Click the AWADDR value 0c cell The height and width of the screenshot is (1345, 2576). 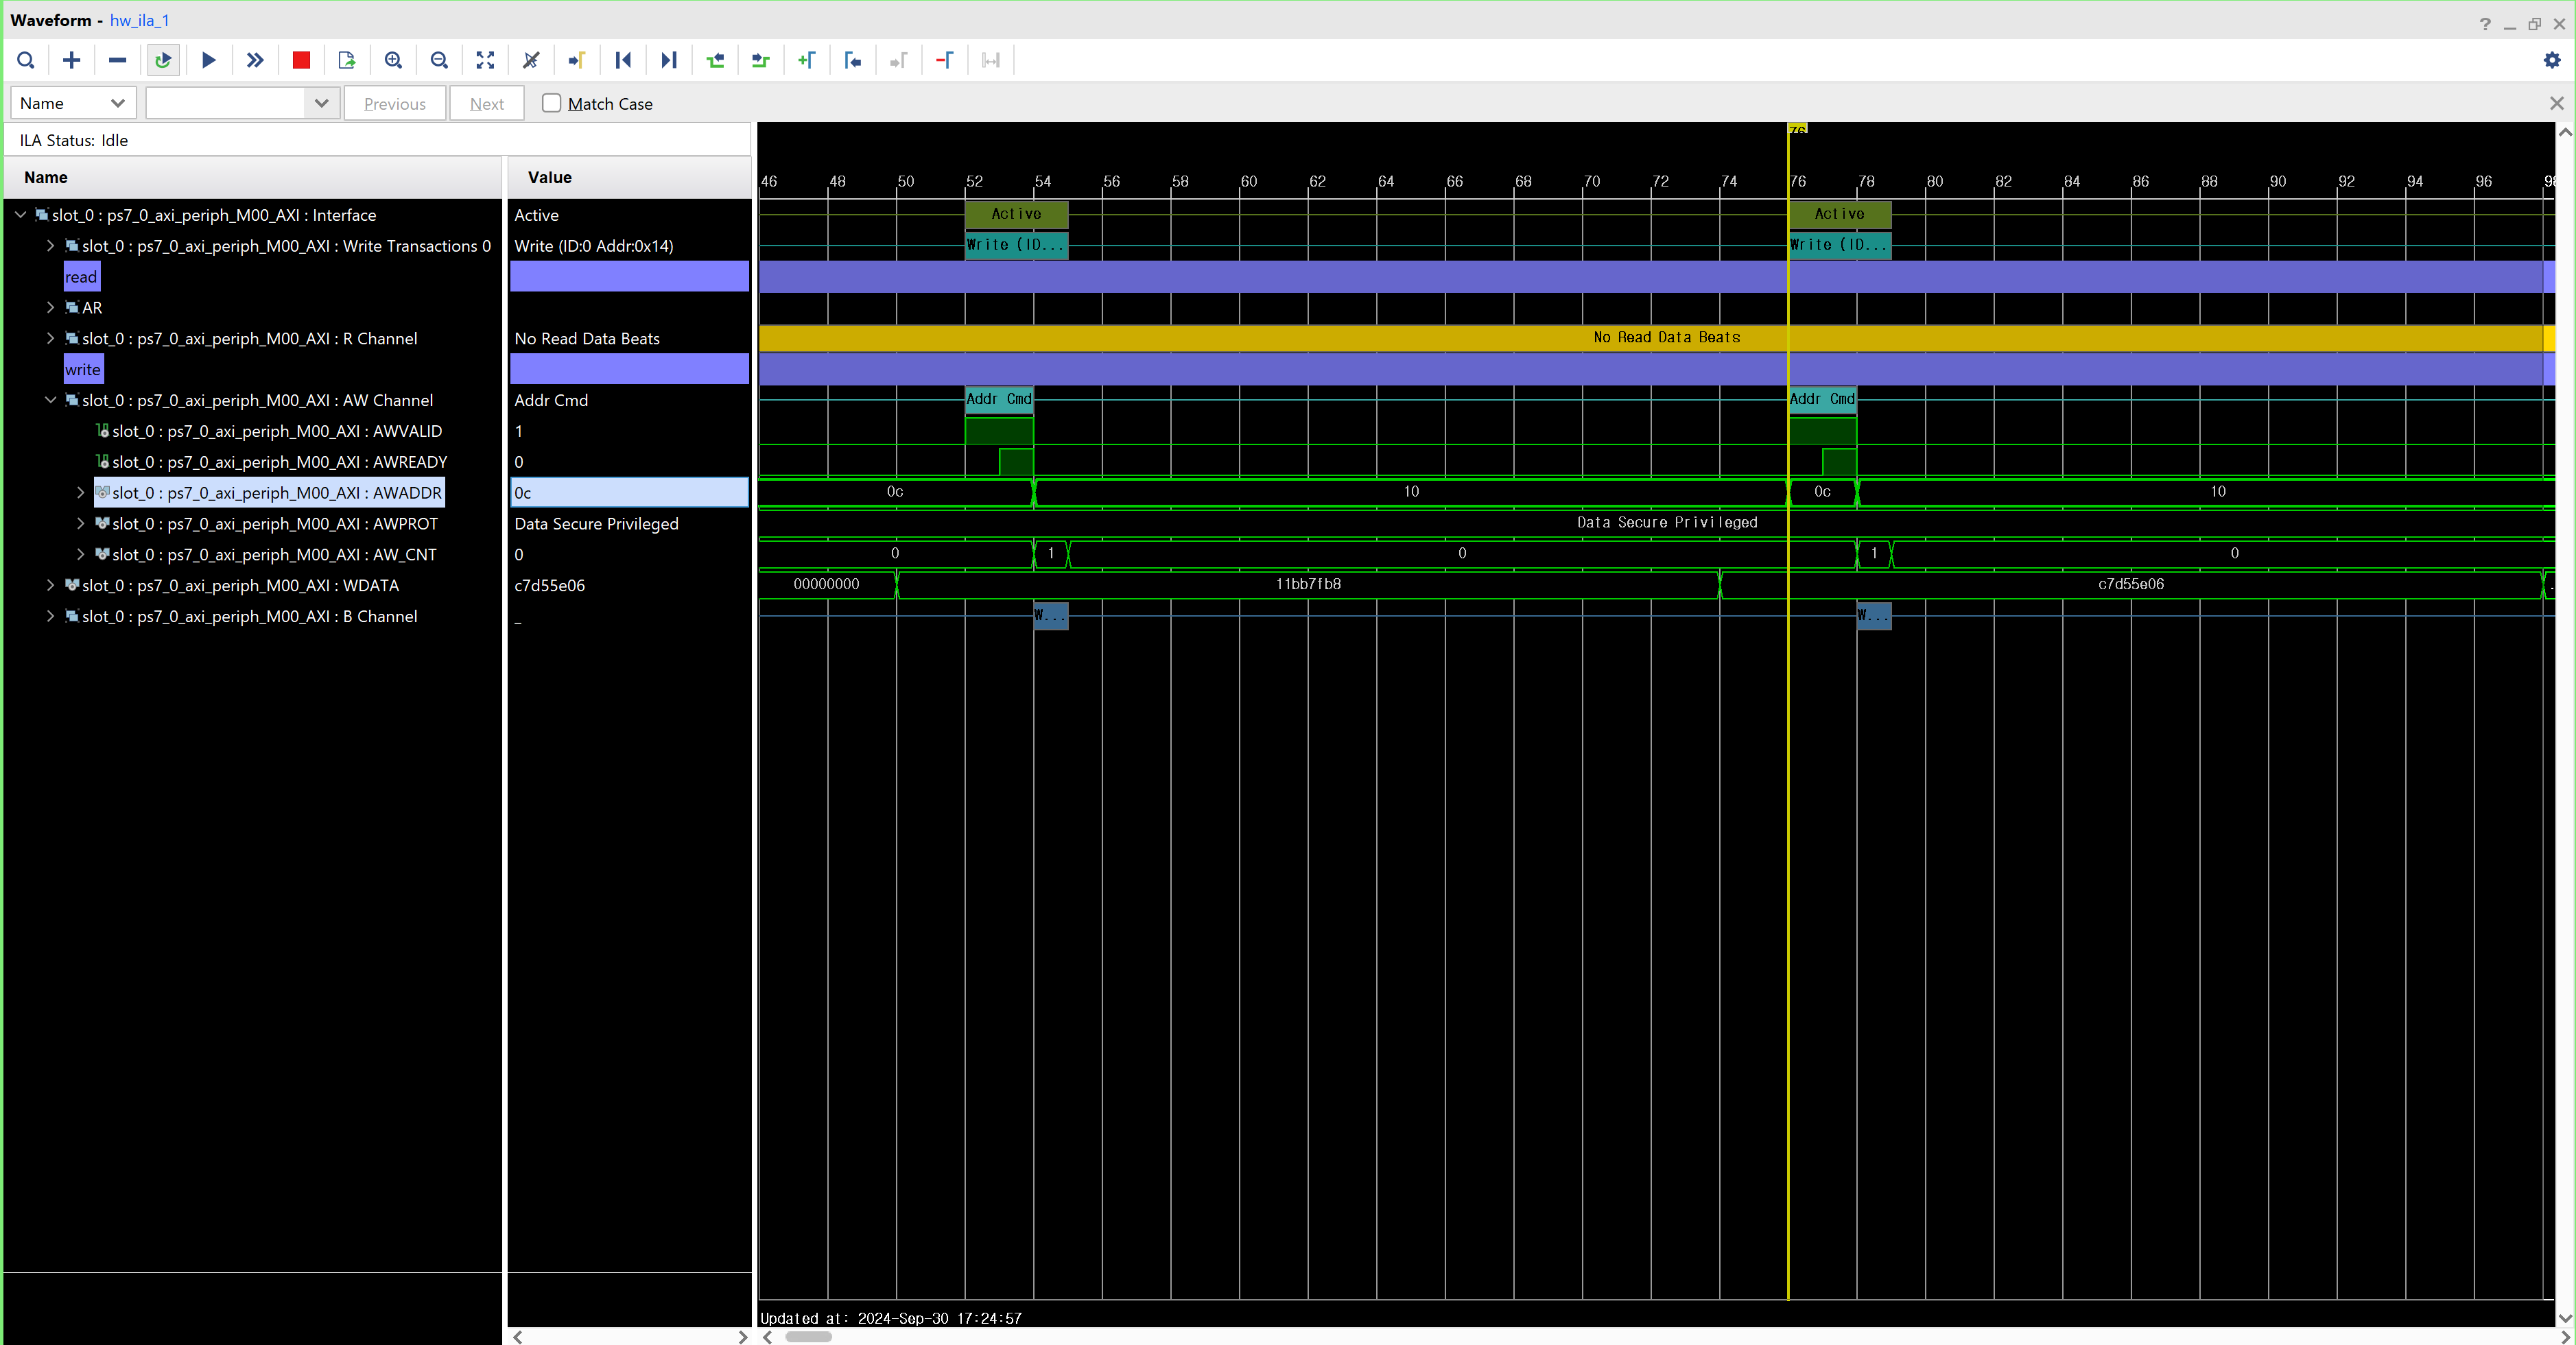click(x=629, y=492)
